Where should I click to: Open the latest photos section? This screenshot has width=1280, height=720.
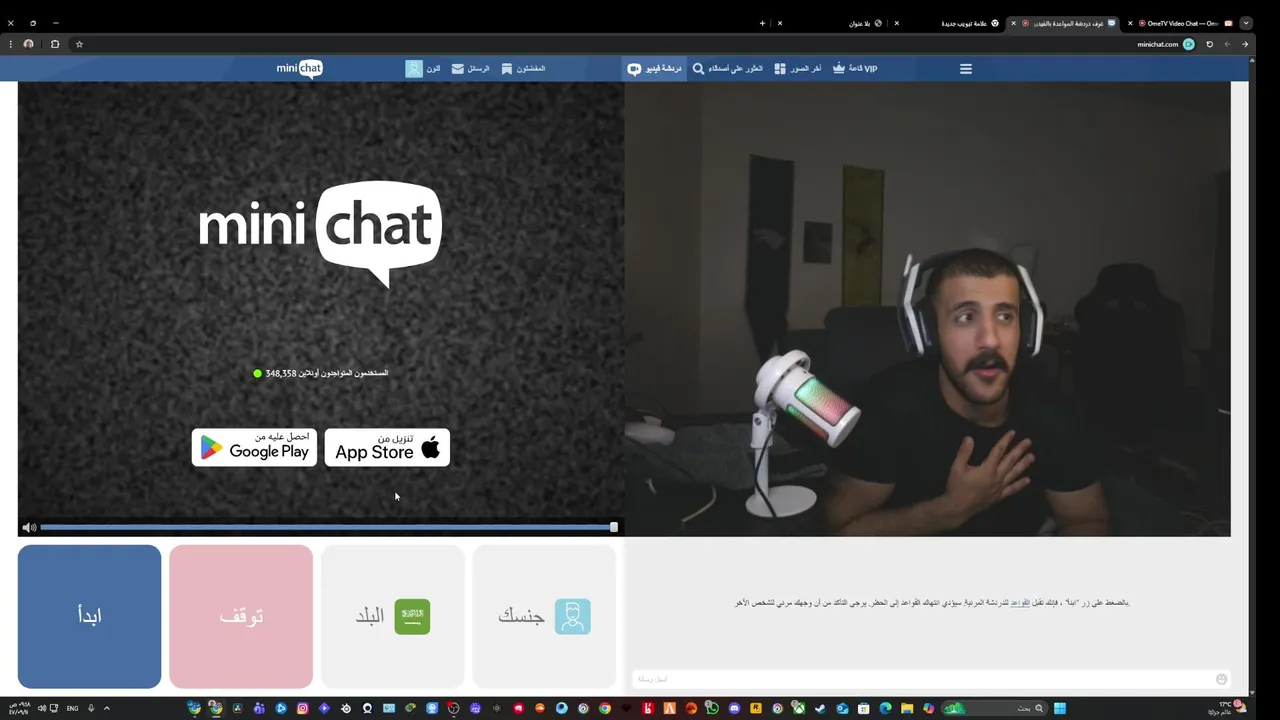797,69
